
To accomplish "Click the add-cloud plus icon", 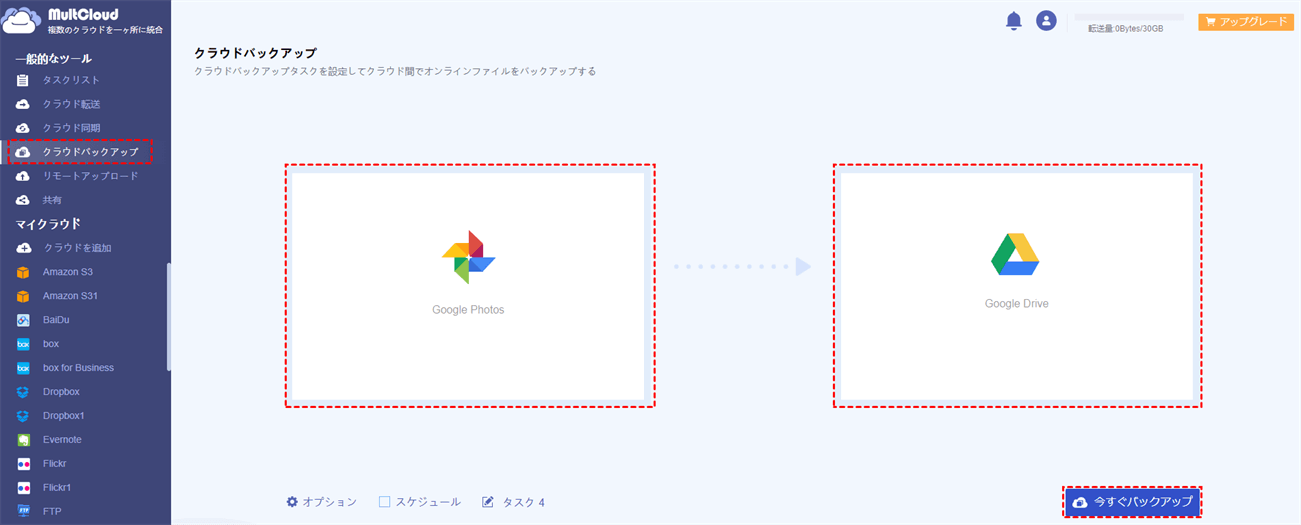I will [23, 248].
